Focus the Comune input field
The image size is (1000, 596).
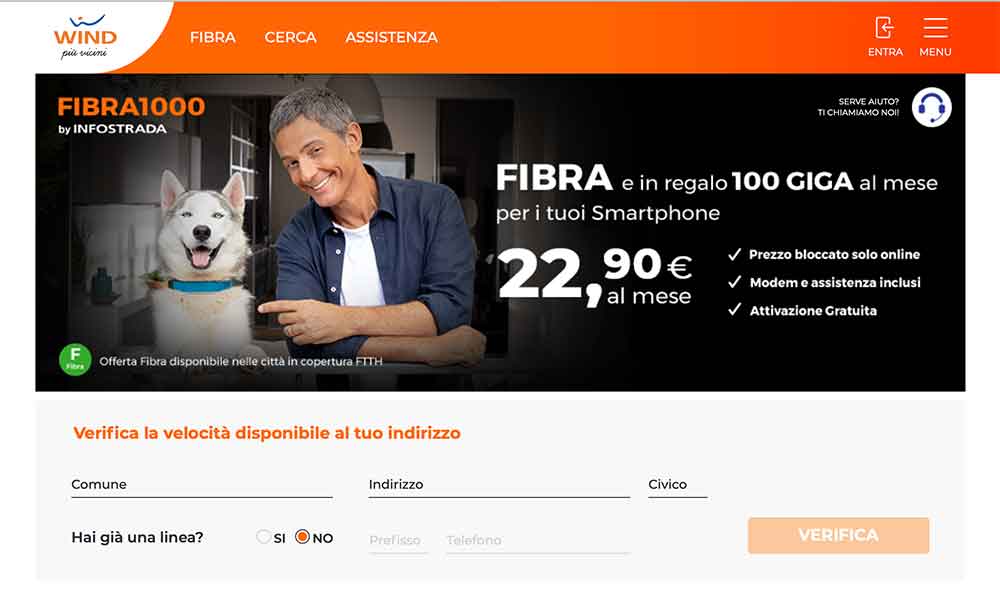click(202, 485)
